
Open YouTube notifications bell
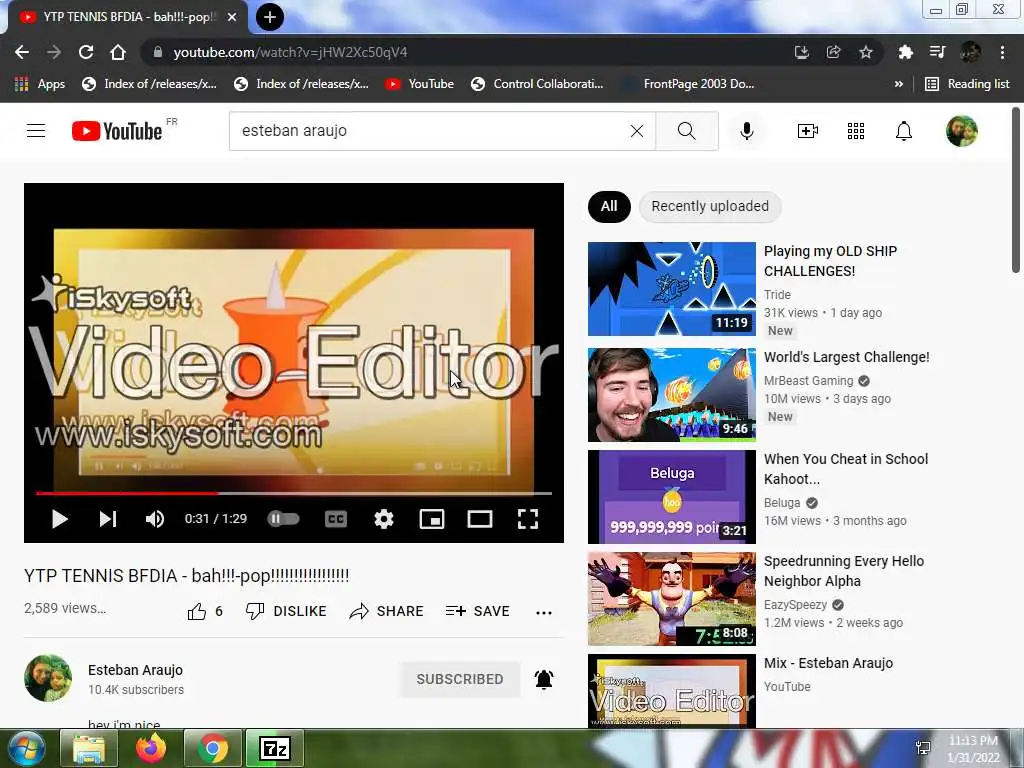(904, 131)
